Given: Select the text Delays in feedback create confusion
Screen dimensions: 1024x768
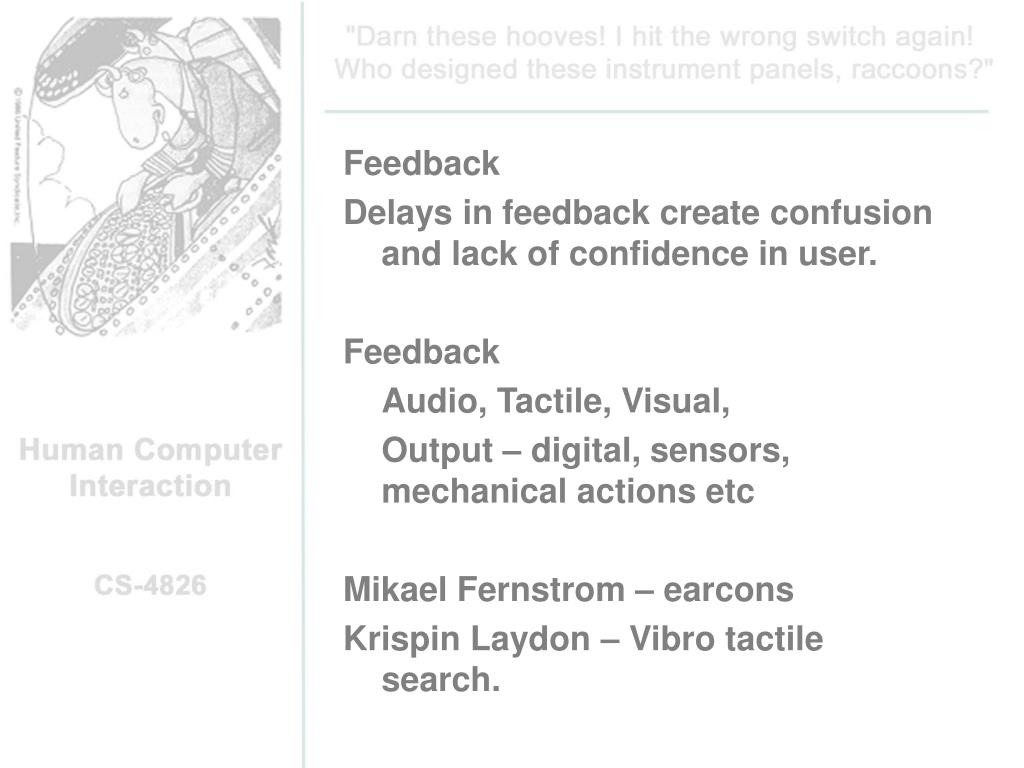Looking at the screenshot, I should [x=637, y=214].
